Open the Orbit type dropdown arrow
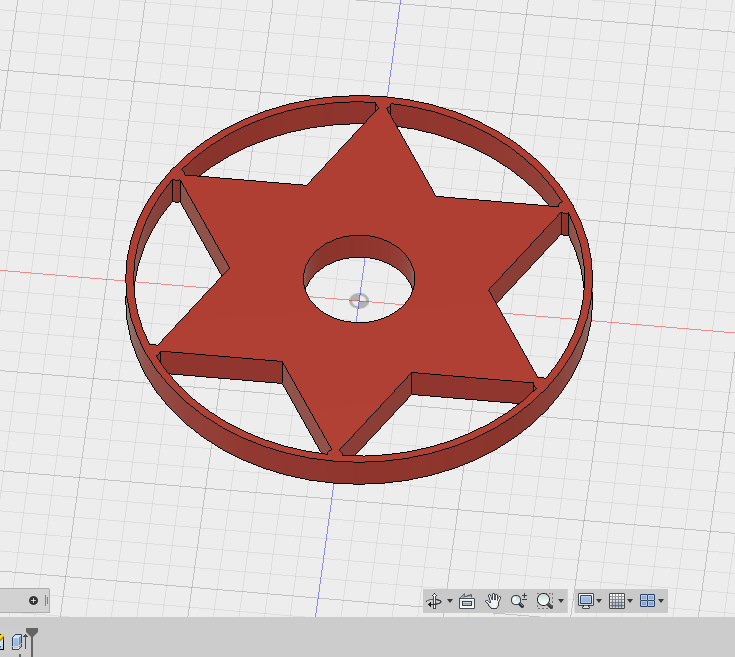Viewport: 735px width, 657px height. click(x=450, y=601)
